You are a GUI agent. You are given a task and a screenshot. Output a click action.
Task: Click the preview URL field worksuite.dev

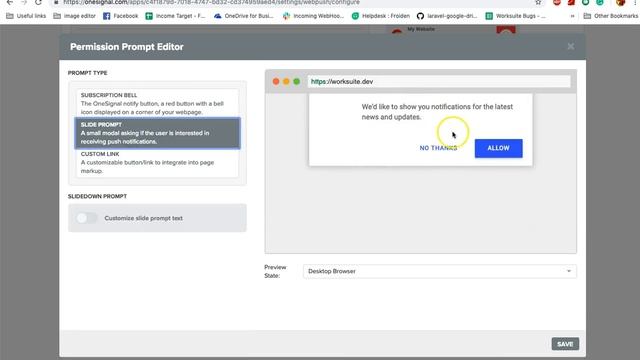click(x=439, y=82)
